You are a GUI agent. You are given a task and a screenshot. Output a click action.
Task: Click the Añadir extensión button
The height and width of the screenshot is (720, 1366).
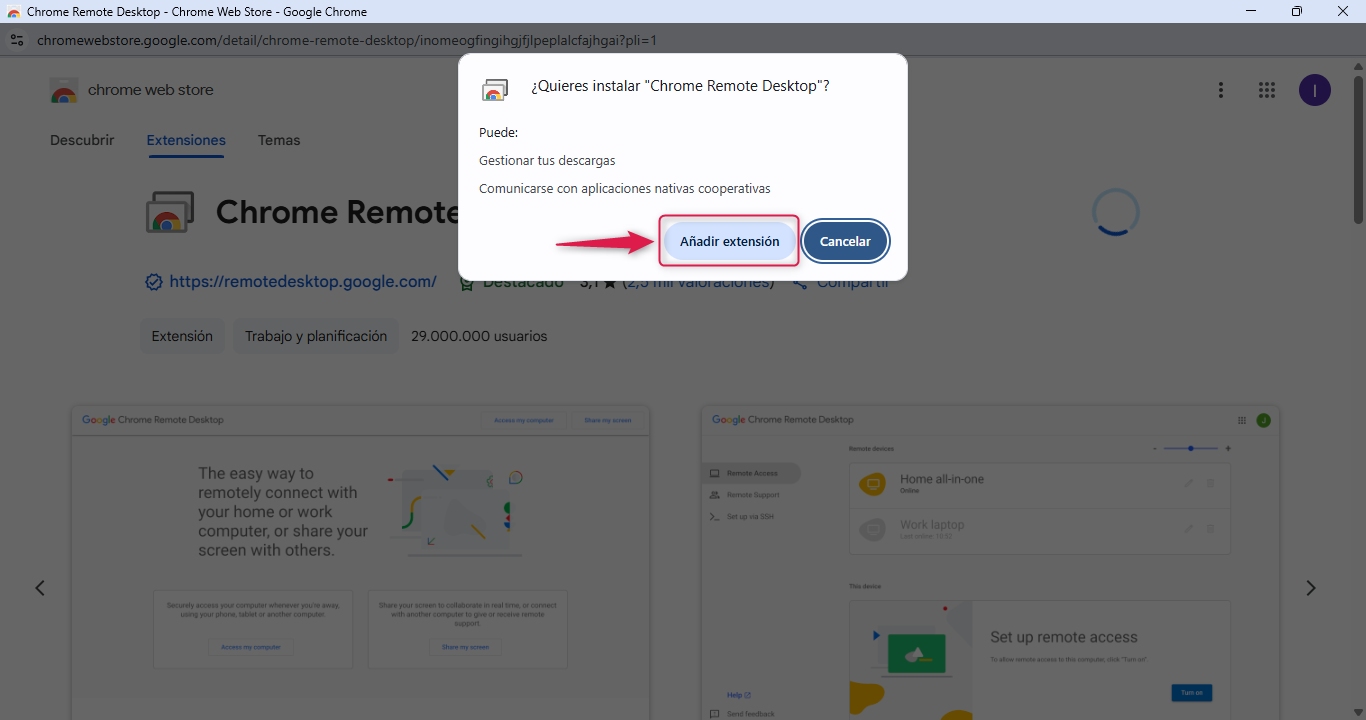coord(729,241)
